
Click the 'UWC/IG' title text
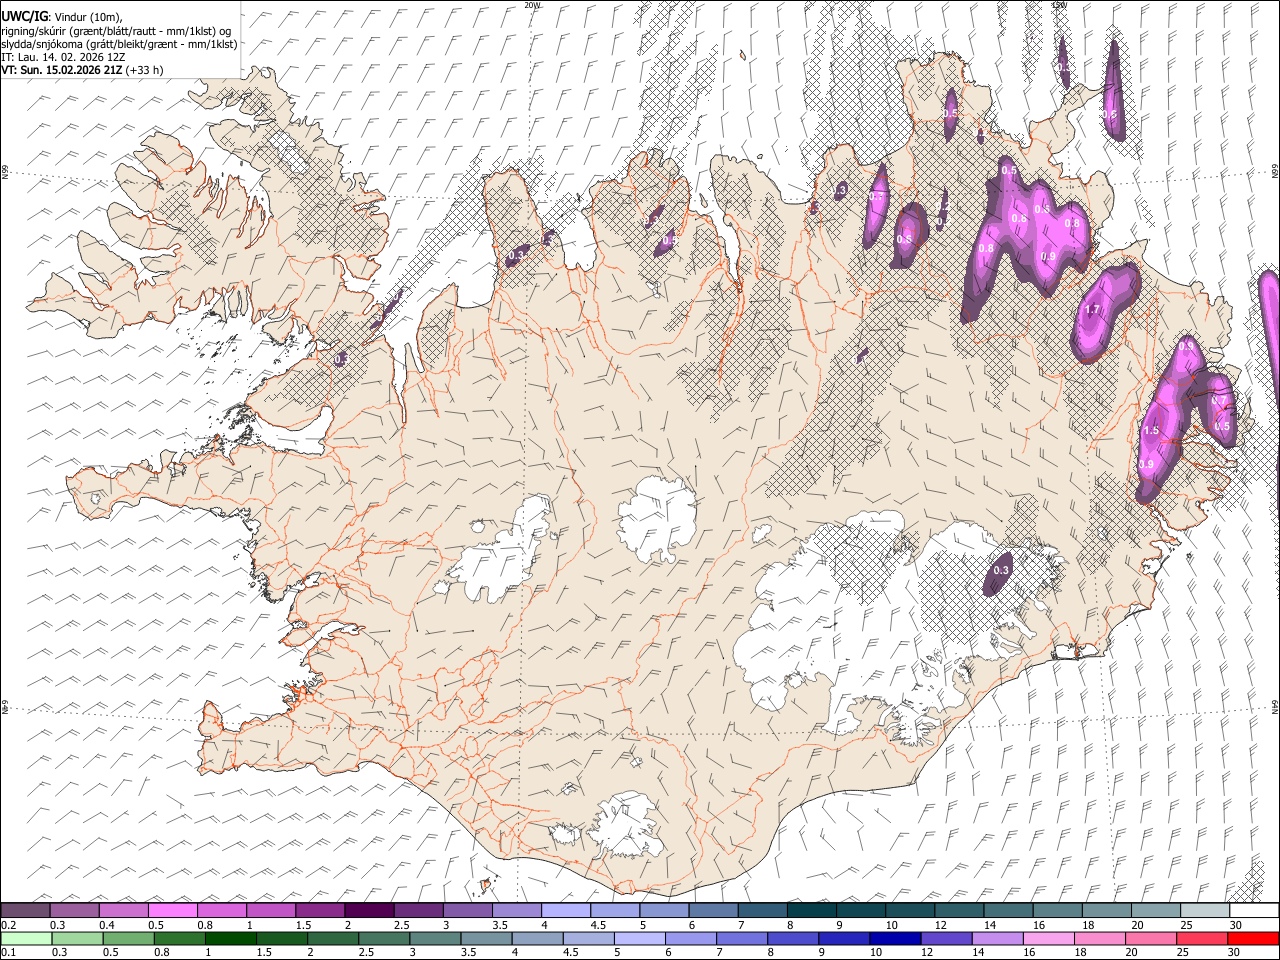(24, 16)
